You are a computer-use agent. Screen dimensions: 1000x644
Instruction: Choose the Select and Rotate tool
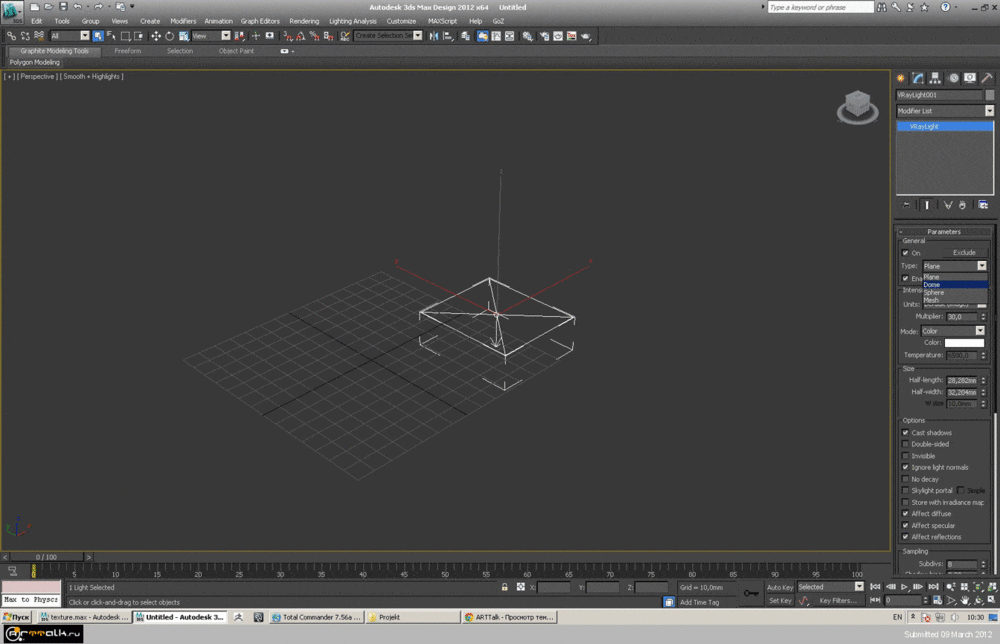[170, 36]
